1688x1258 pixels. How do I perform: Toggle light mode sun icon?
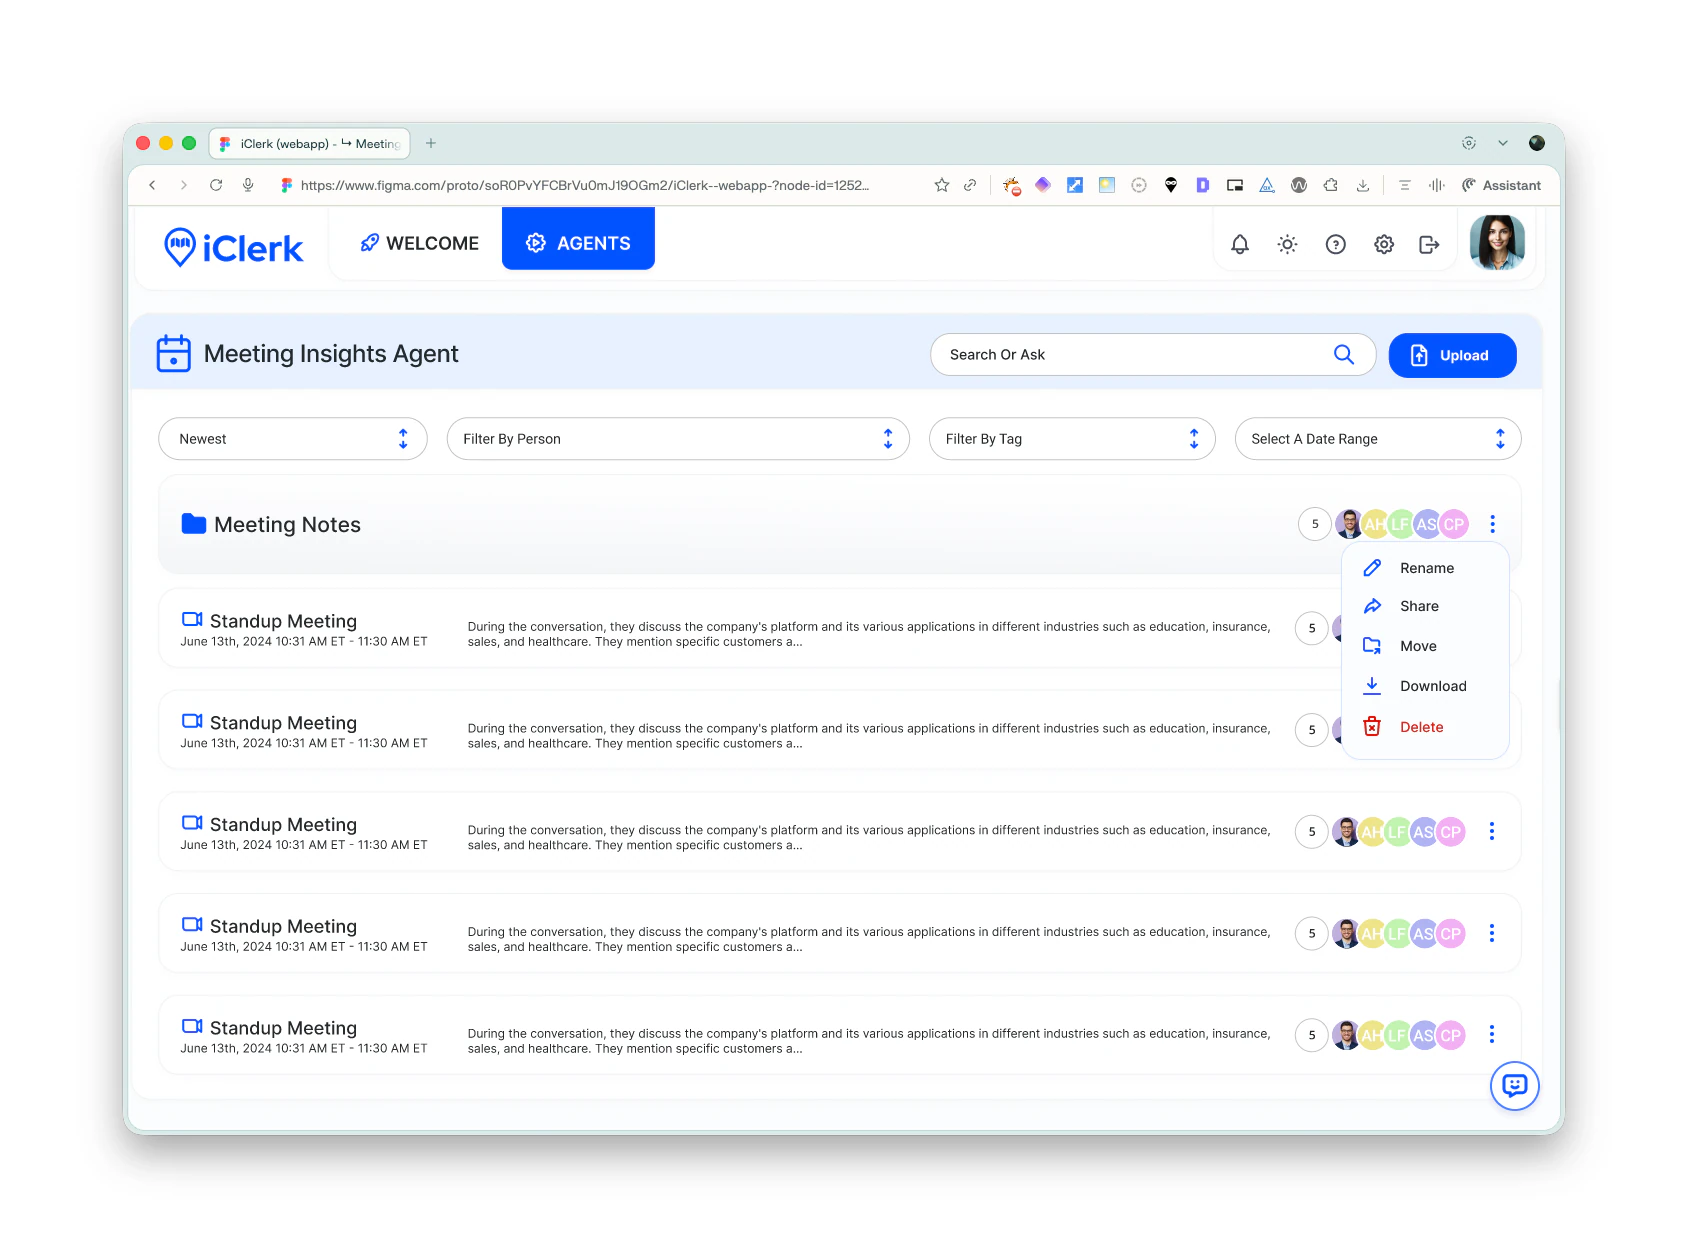[x=1288, y=244]
